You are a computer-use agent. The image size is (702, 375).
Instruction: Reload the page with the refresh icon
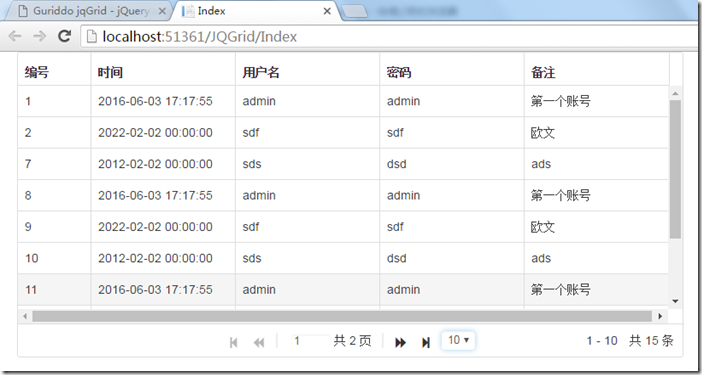[65, 36]
